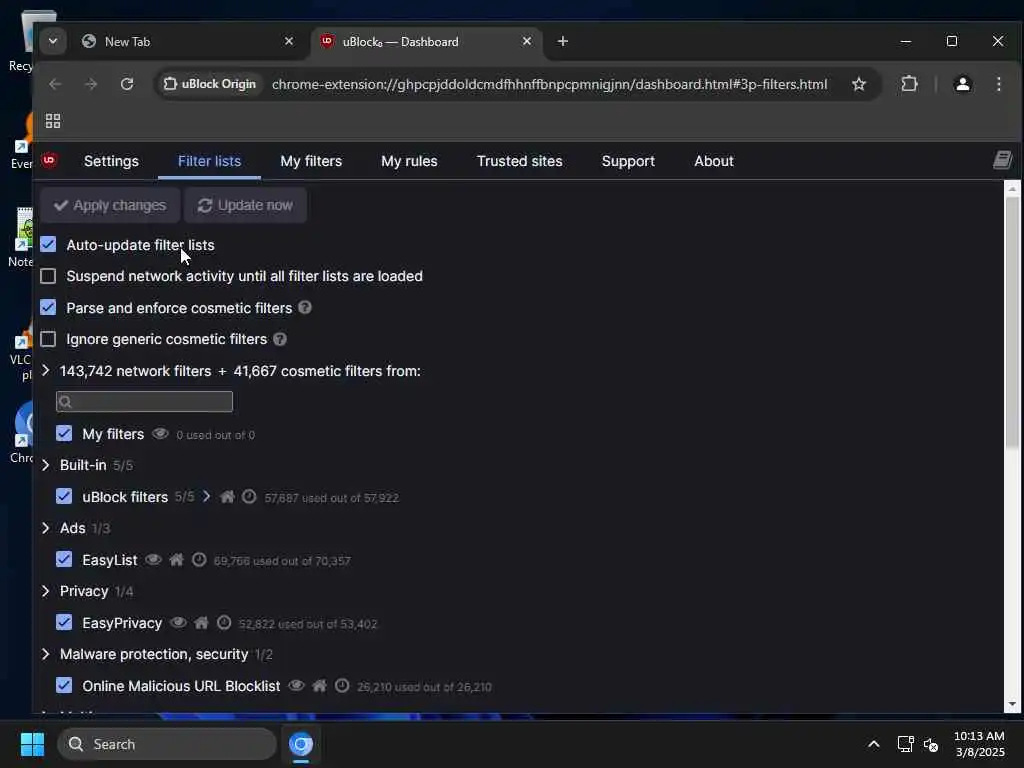
Task: Open Trusted sites tab
Action: [519, 161]
